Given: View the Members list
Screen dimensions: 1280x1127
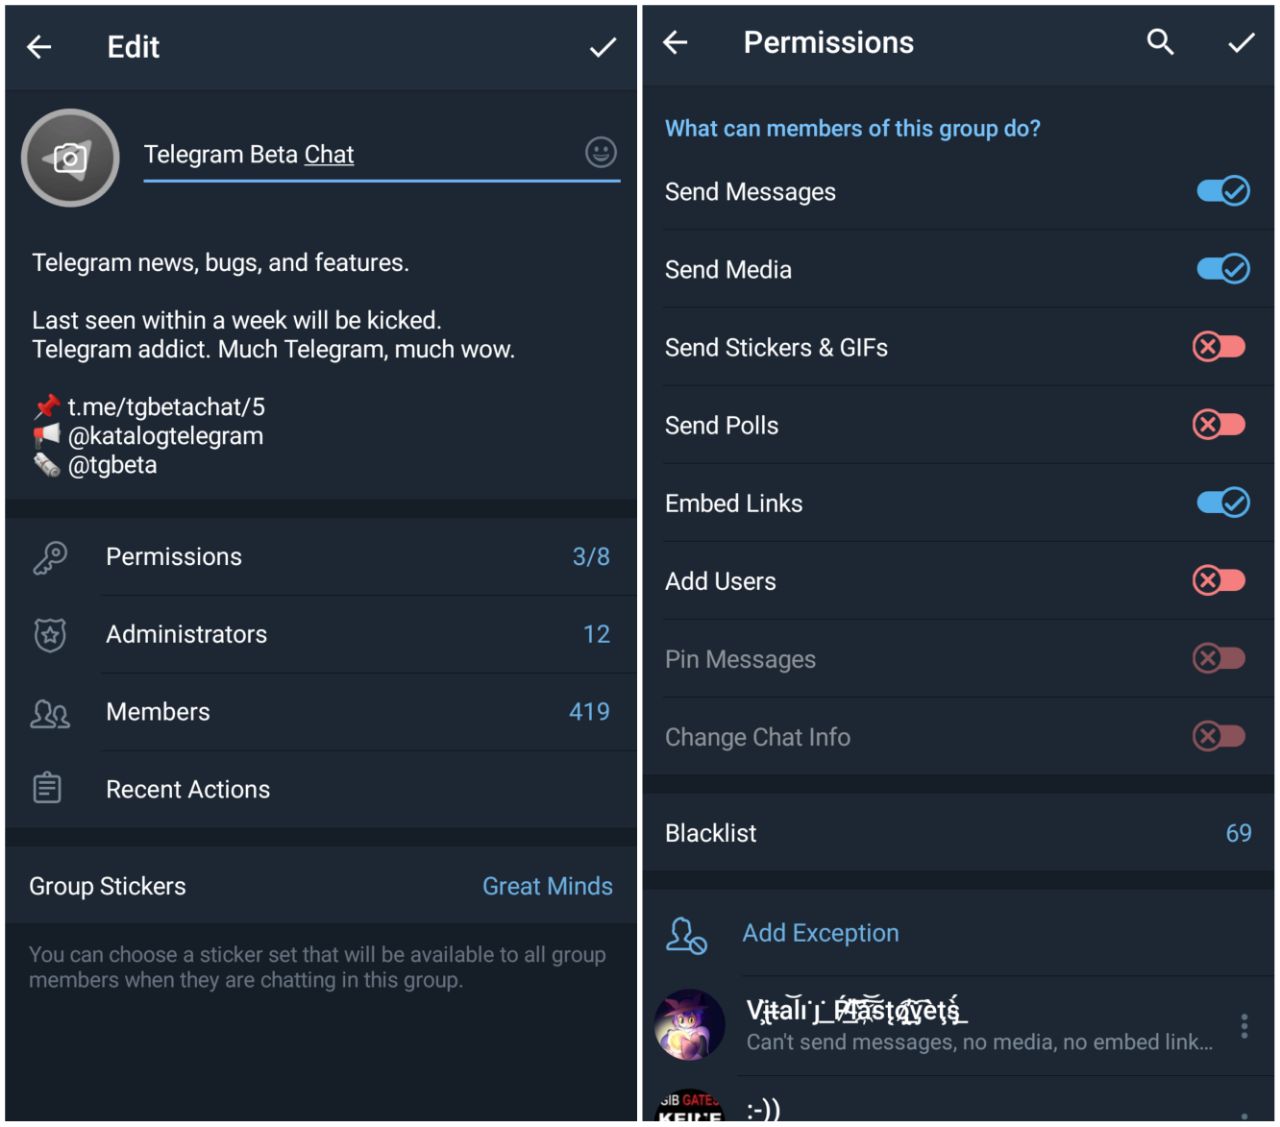Looking at the screenshot, I should pyautogui.click(x=320, y=712).
